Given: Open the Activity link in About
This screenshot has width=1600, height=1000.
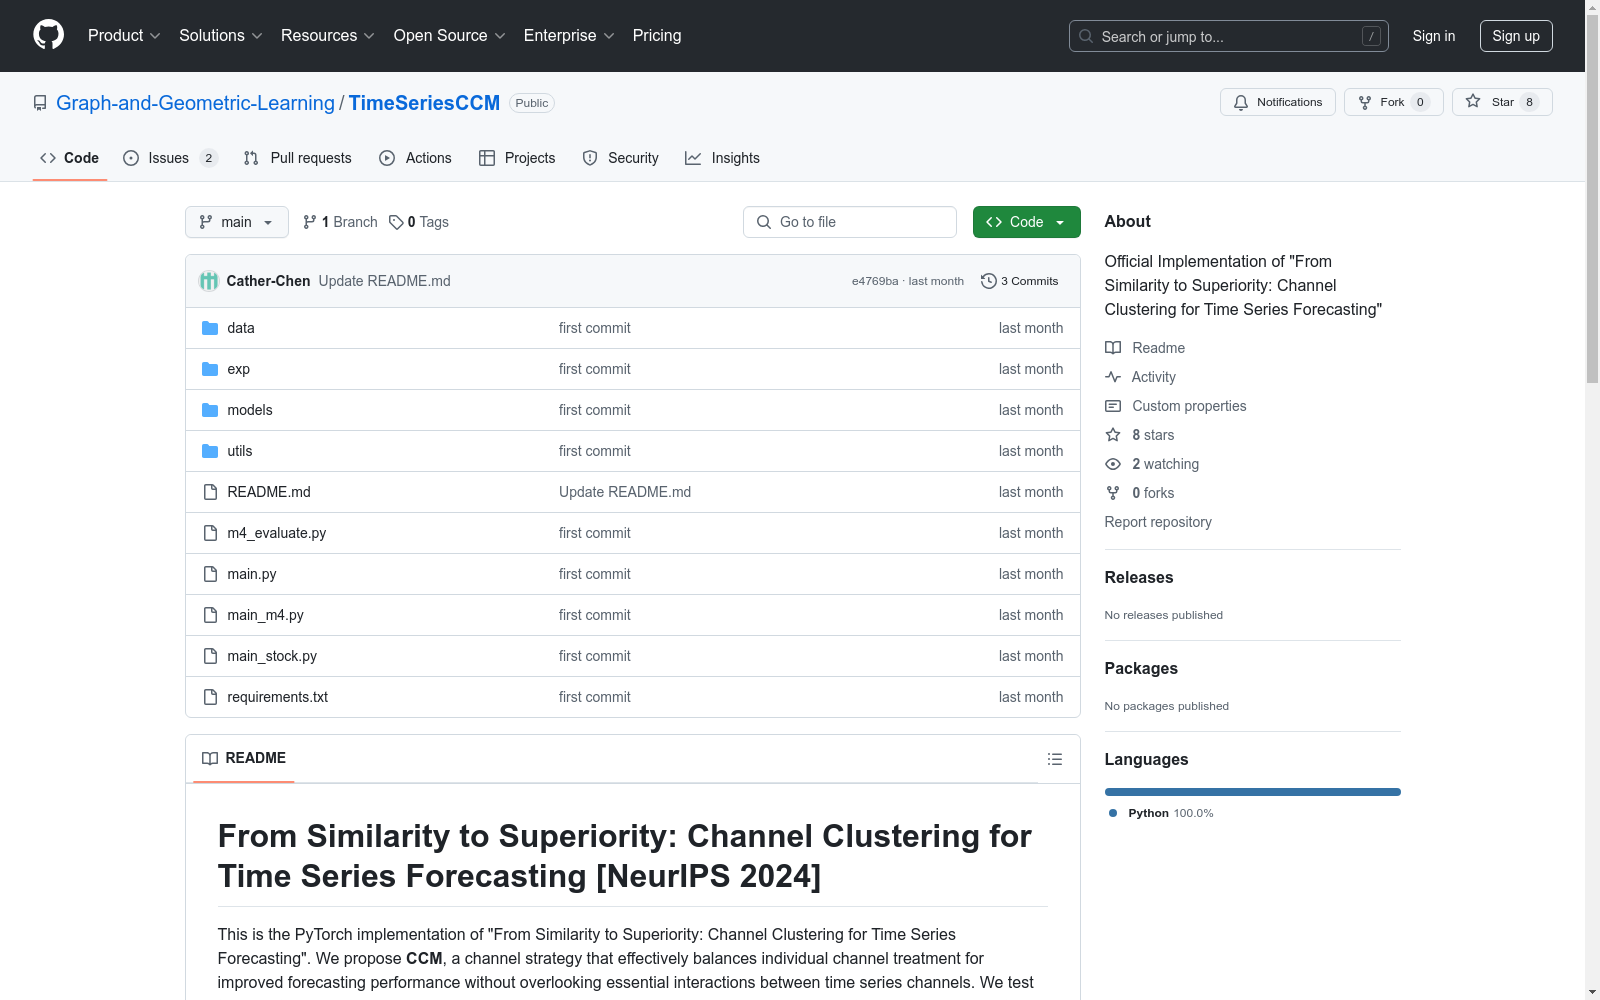Looking at the screenshot, I should [x=1141, y=377].
